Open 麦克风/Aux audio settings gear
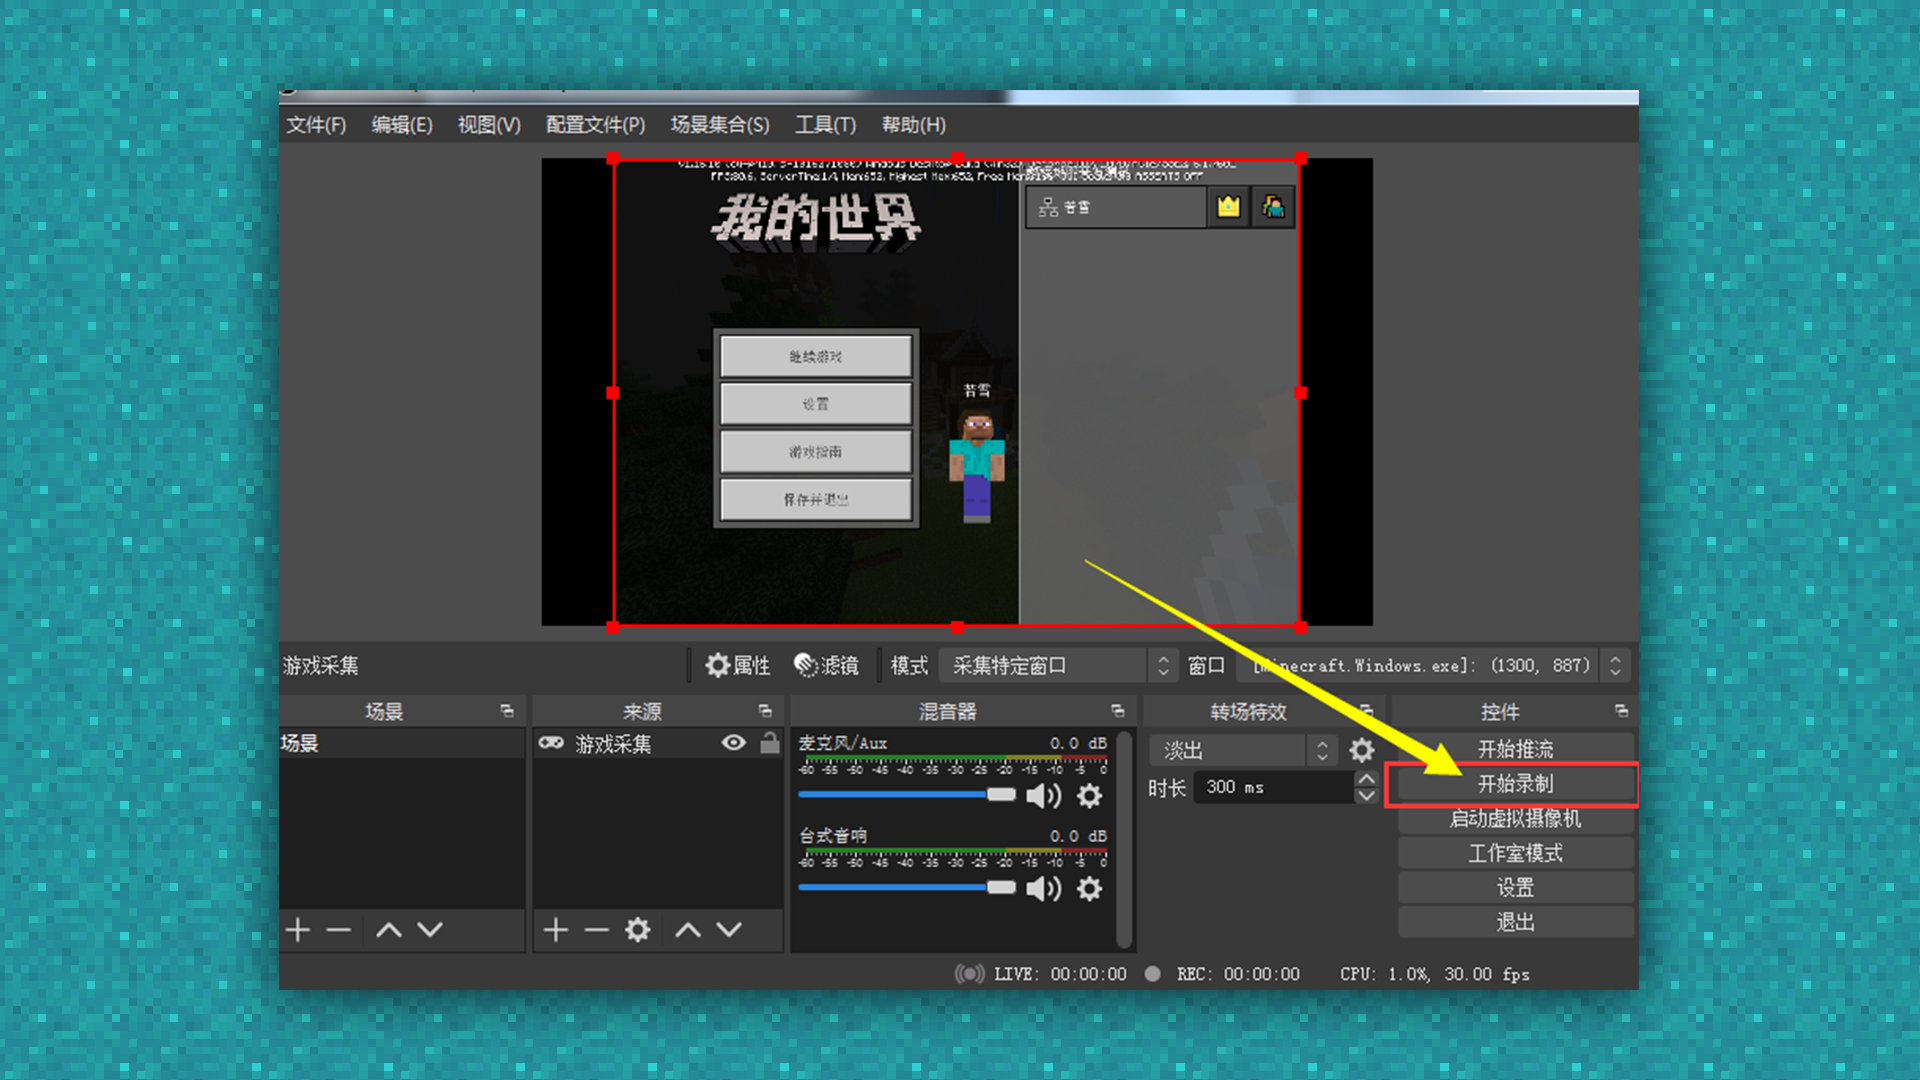 (1090, 796)
